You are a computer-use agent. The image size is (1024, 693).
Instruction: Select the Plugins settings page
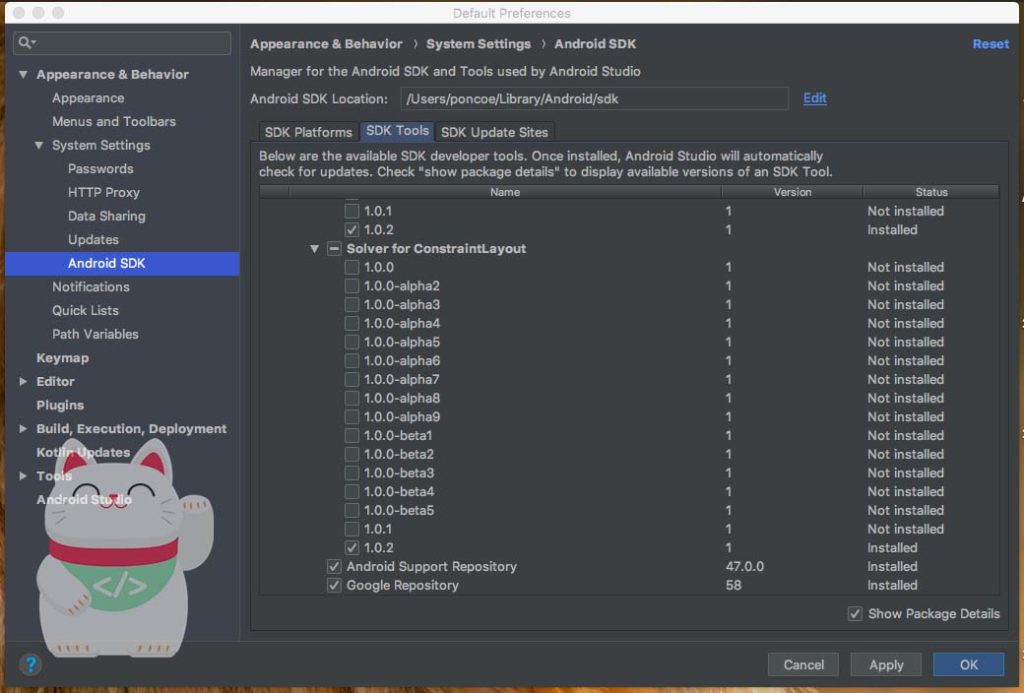pyautogui.click(x=60, y=405)
